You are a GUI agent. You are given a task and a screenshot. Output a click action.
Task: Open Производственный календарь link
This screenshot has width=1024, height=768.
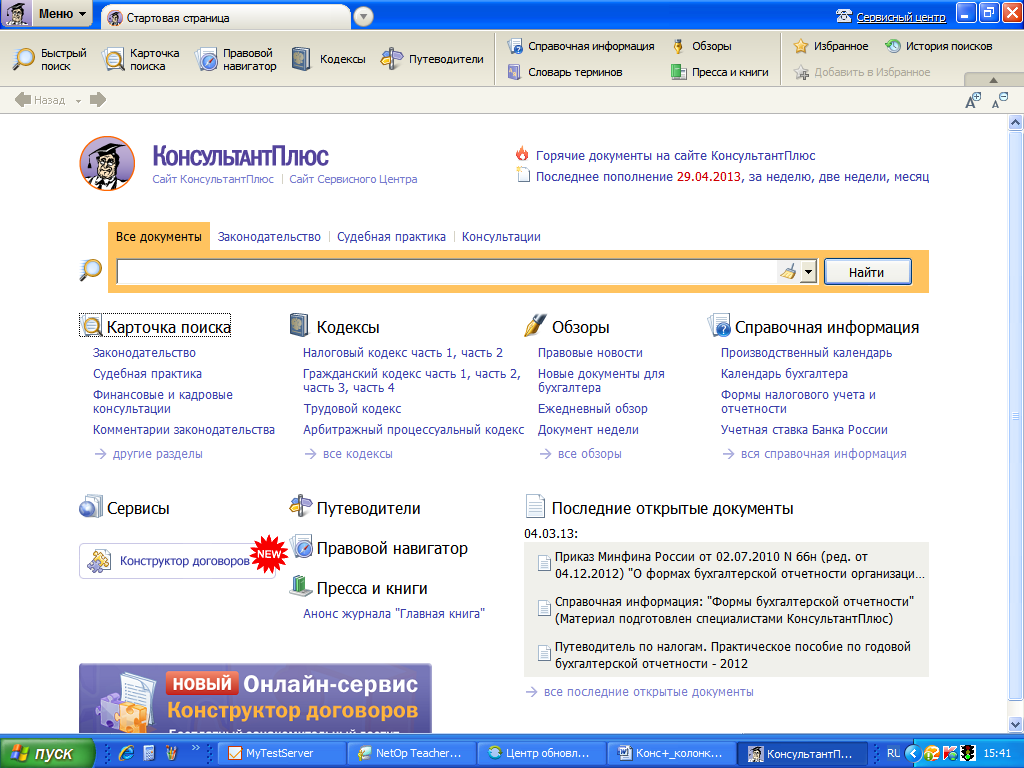click(807, 353)
